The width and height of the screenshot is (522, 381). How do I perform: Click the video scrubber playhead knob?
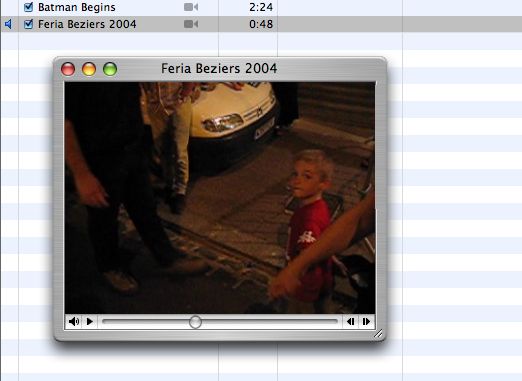(195, 322)
